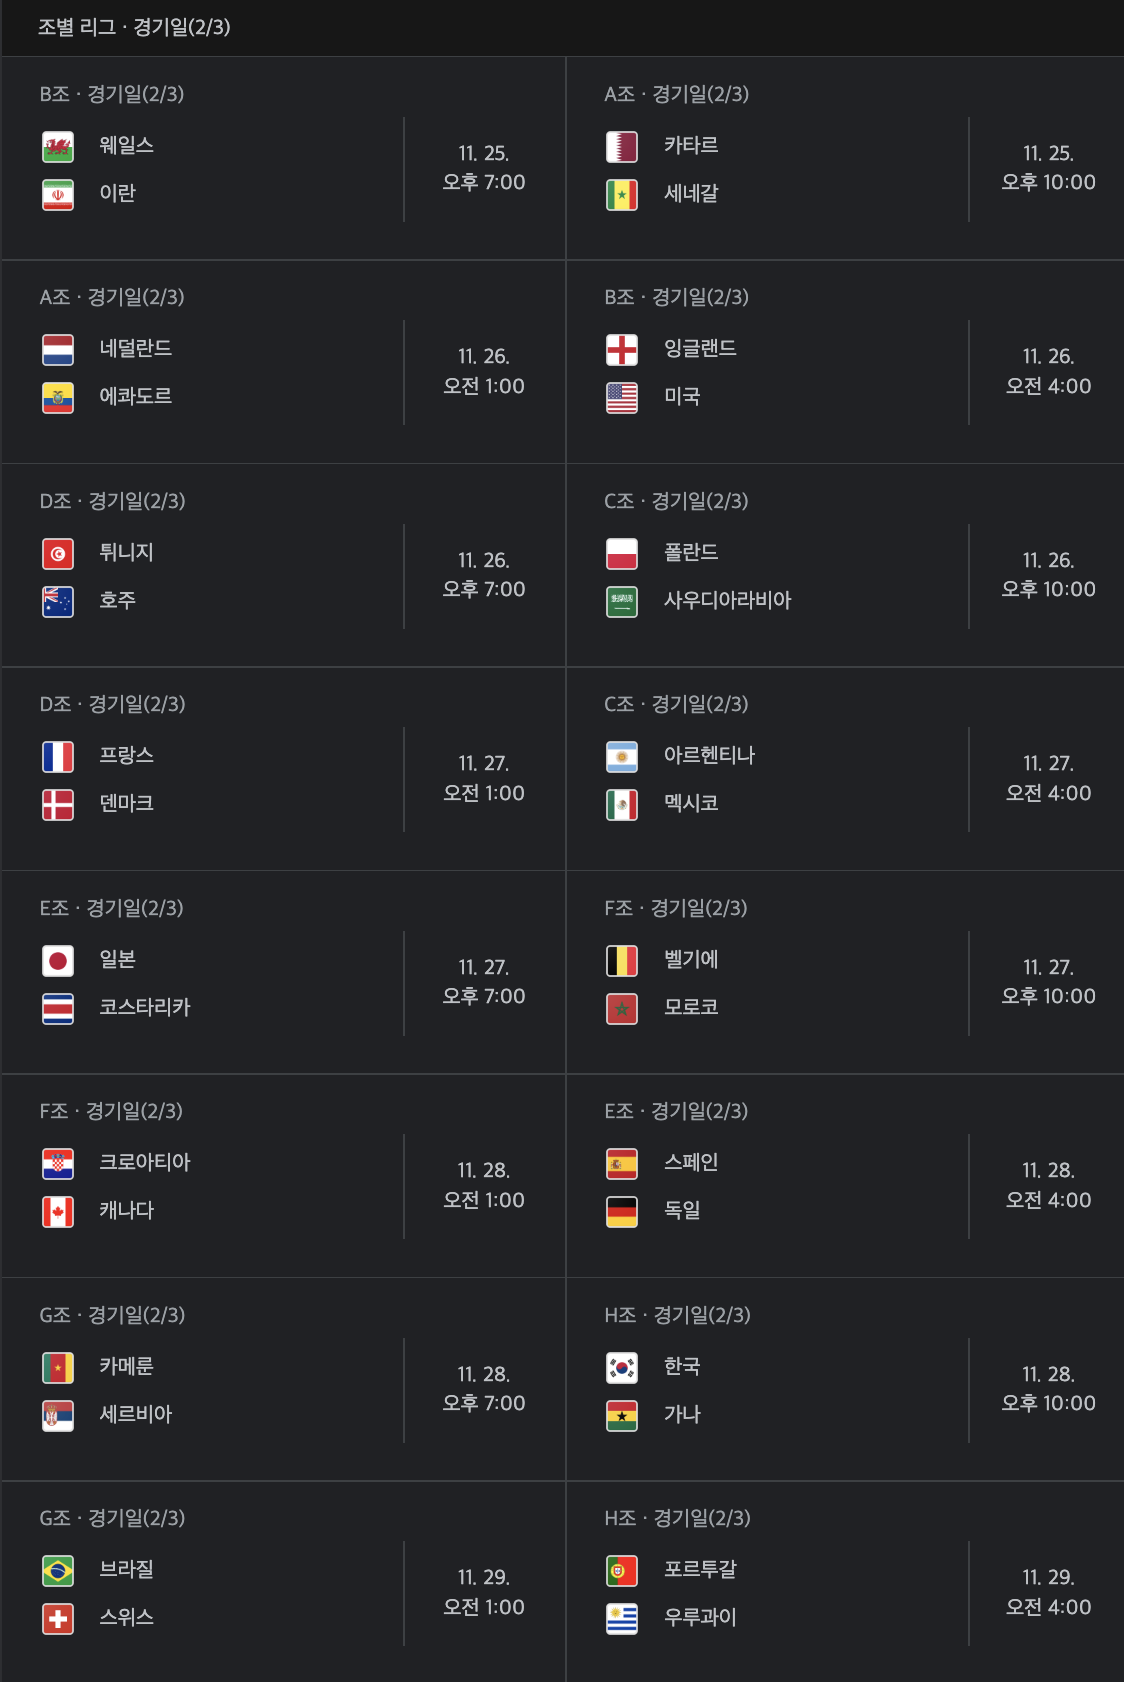Click the Portugal flag icon
The height and width of the screenshot is (1682, 1124).
click(622, 1571)
